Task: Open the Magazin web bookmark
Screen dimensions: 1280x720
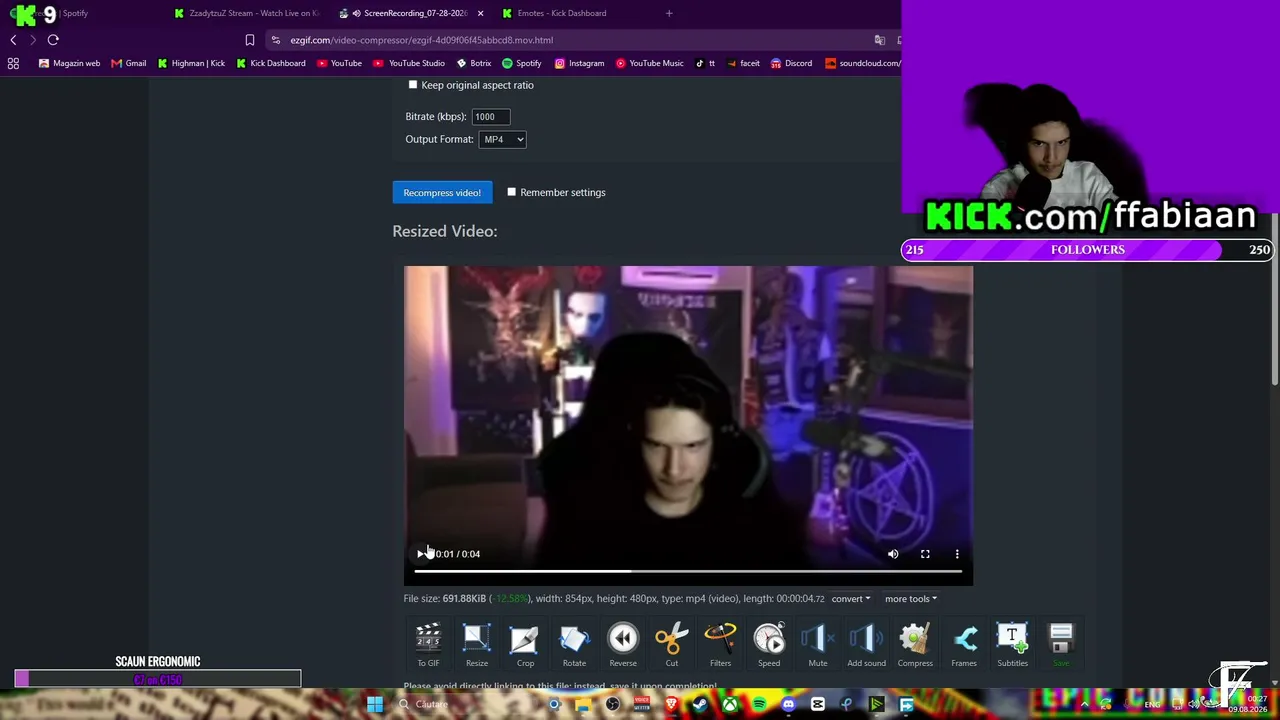Action: (69, 63)
